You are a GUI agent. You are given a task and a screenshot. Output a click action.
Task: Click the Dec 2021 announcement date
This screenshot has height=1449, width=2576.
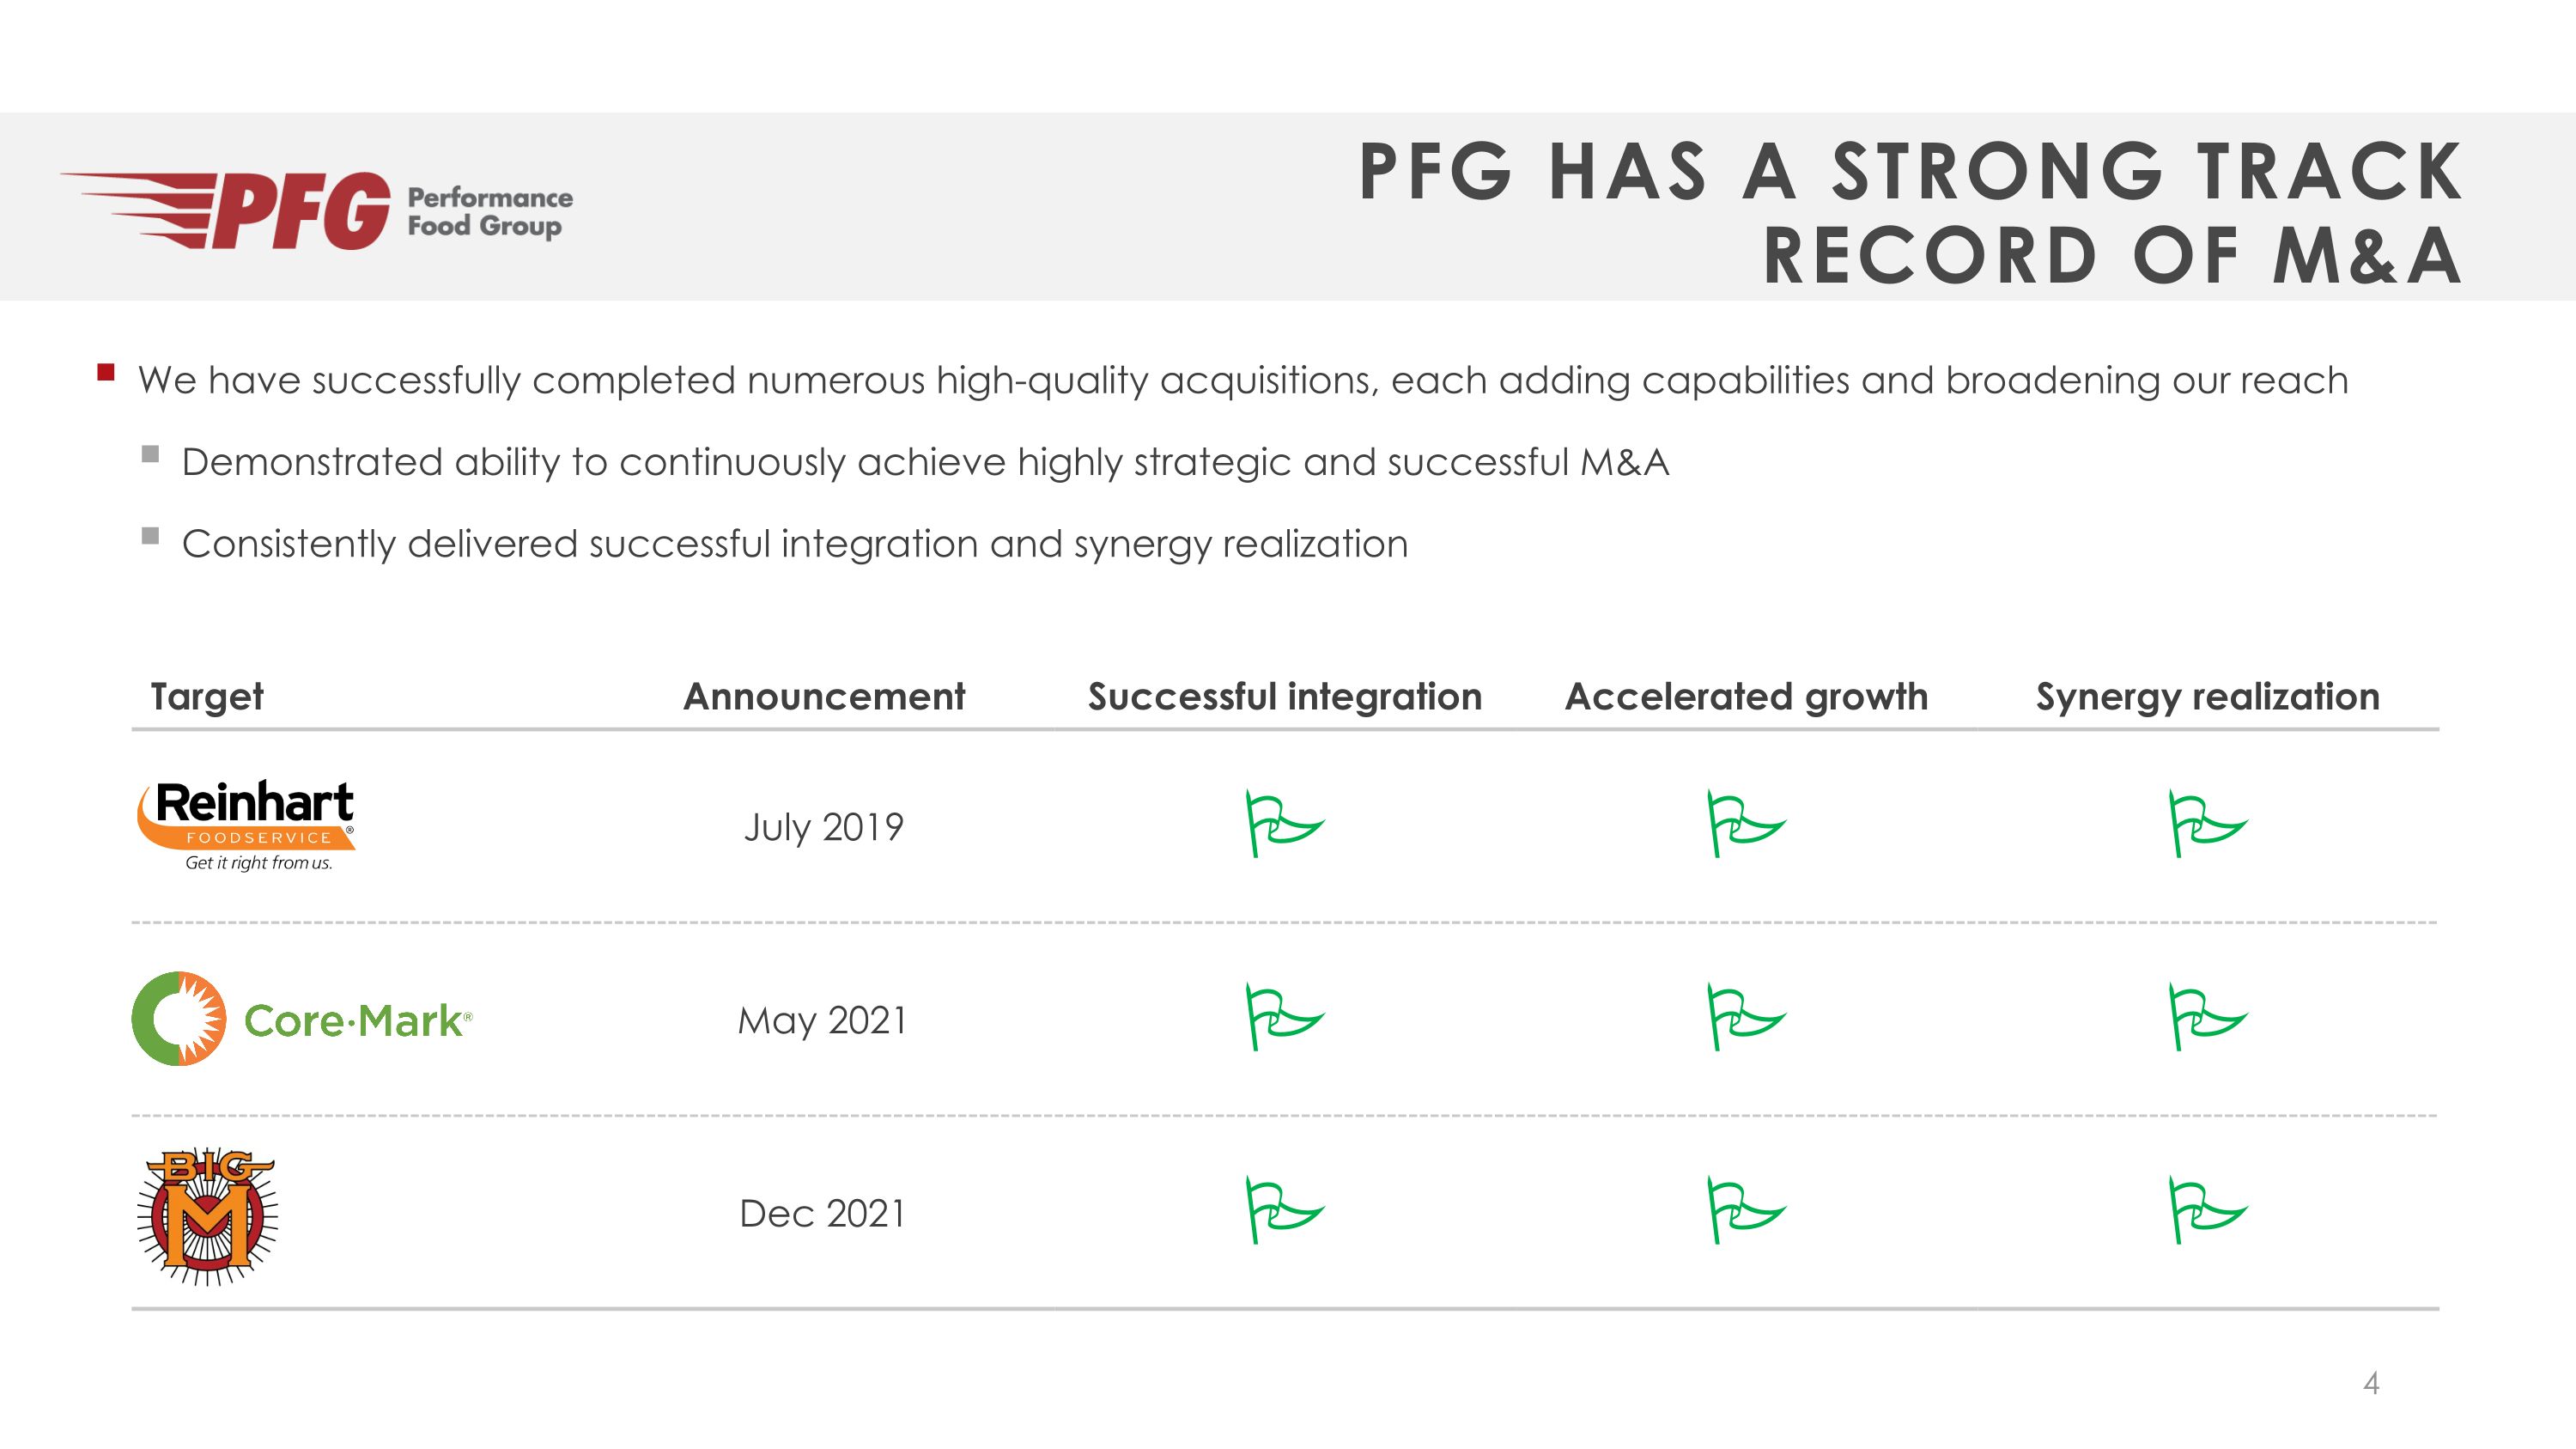point(822,1213)
